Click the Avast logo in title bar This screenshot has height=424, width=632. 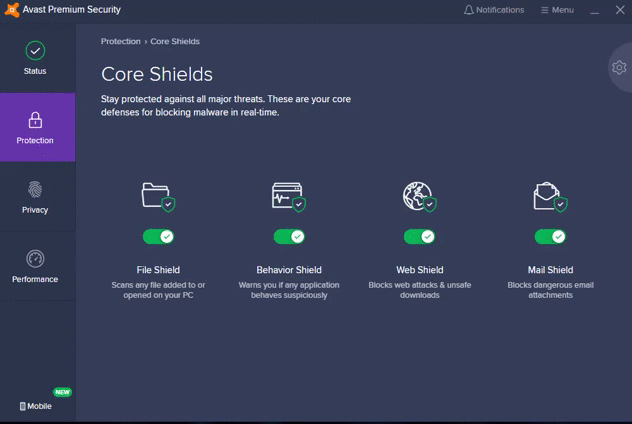[x=12, y=10]
